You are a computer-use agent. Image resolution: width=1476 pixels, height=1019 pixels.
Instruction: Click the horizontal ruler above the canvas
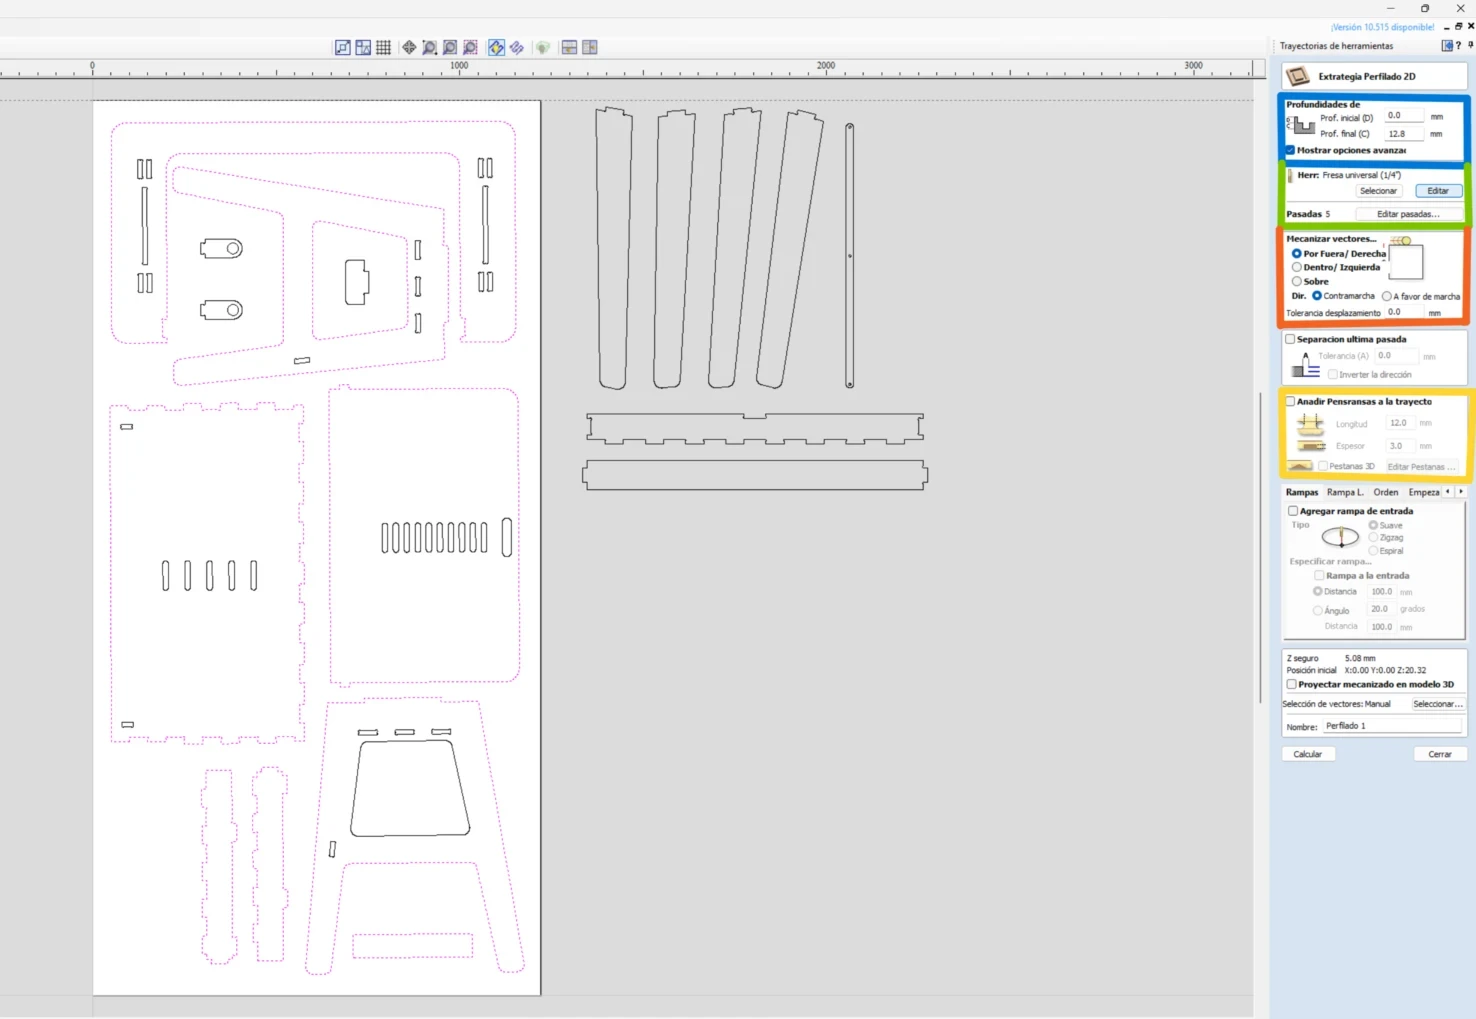click(626, 68)
